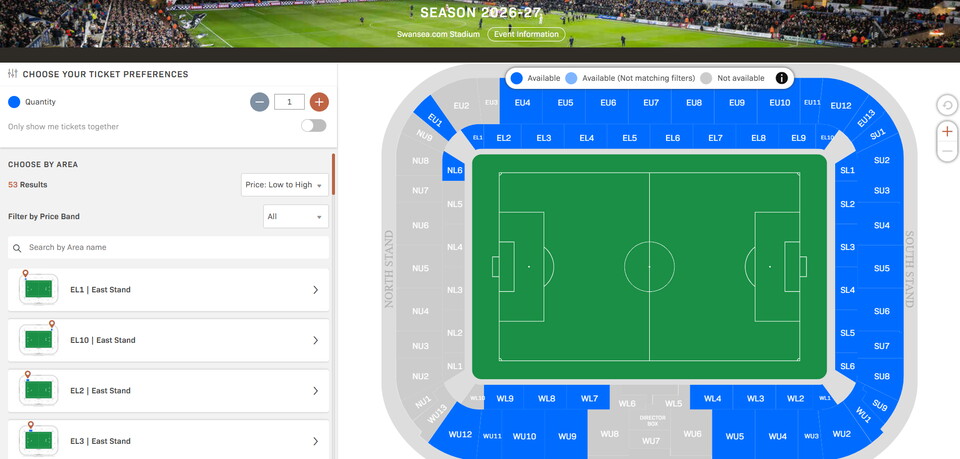Image resolution: width=960 pixels, height=459 pixels.
Task: Open the Filter by Price Band dropdown
Action: (295, 216)
